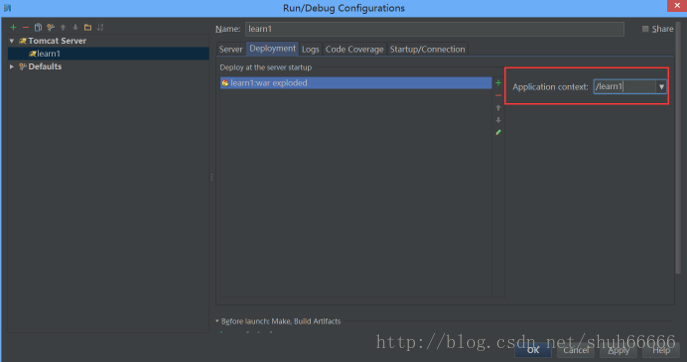Click the vertical scrollbar on right edge

pos(678,147)
